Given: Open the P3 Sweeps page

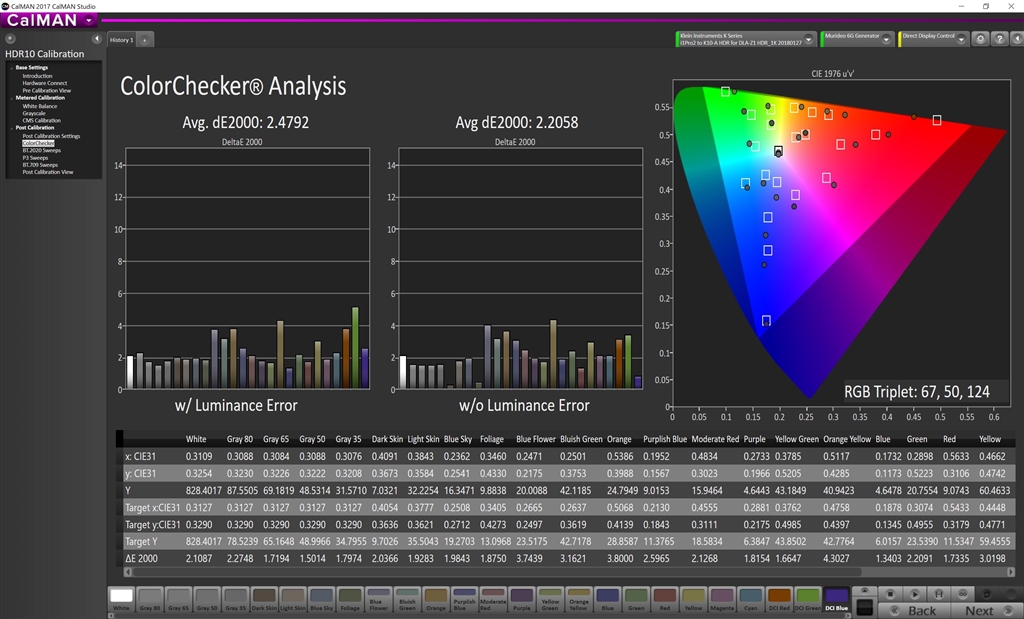Looking at the screenshot, I should [x=35, y=157].
